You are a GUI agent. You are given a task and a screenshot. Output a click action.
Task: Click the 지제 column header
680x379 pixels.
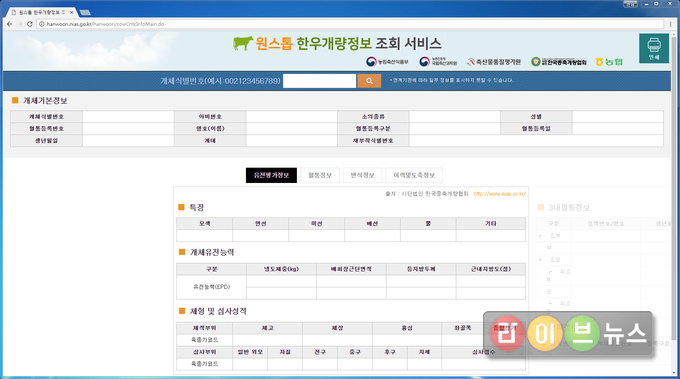[424, 352]
